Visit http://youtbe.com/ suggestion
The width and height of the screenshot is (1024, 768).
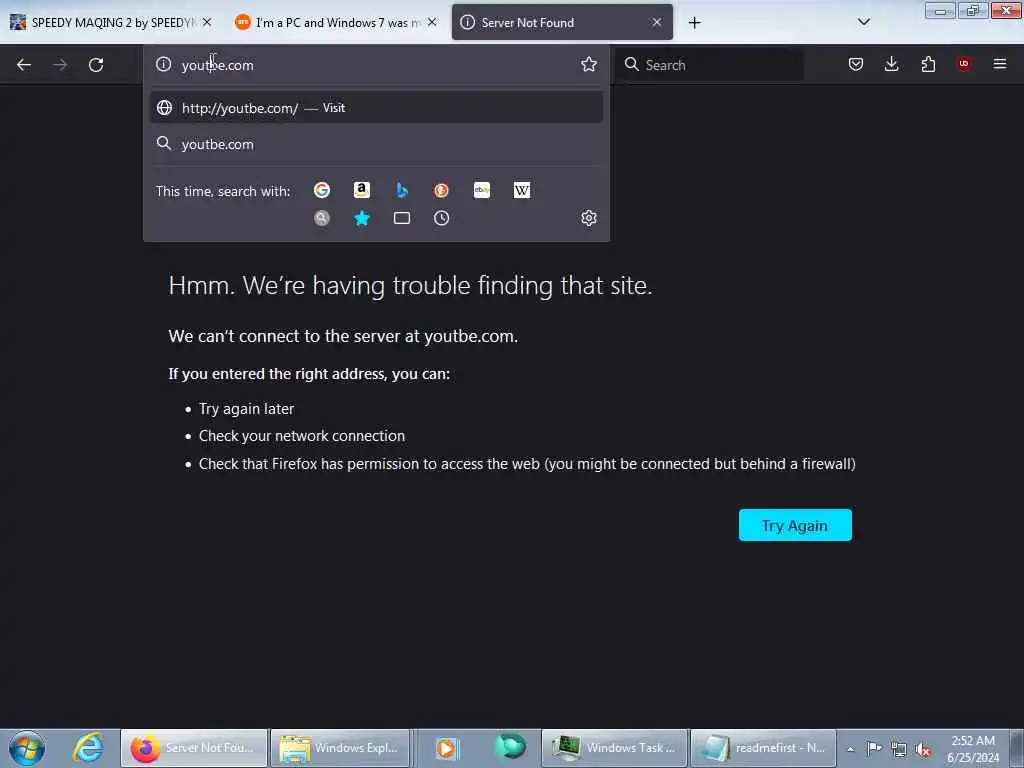coord(376,108)
